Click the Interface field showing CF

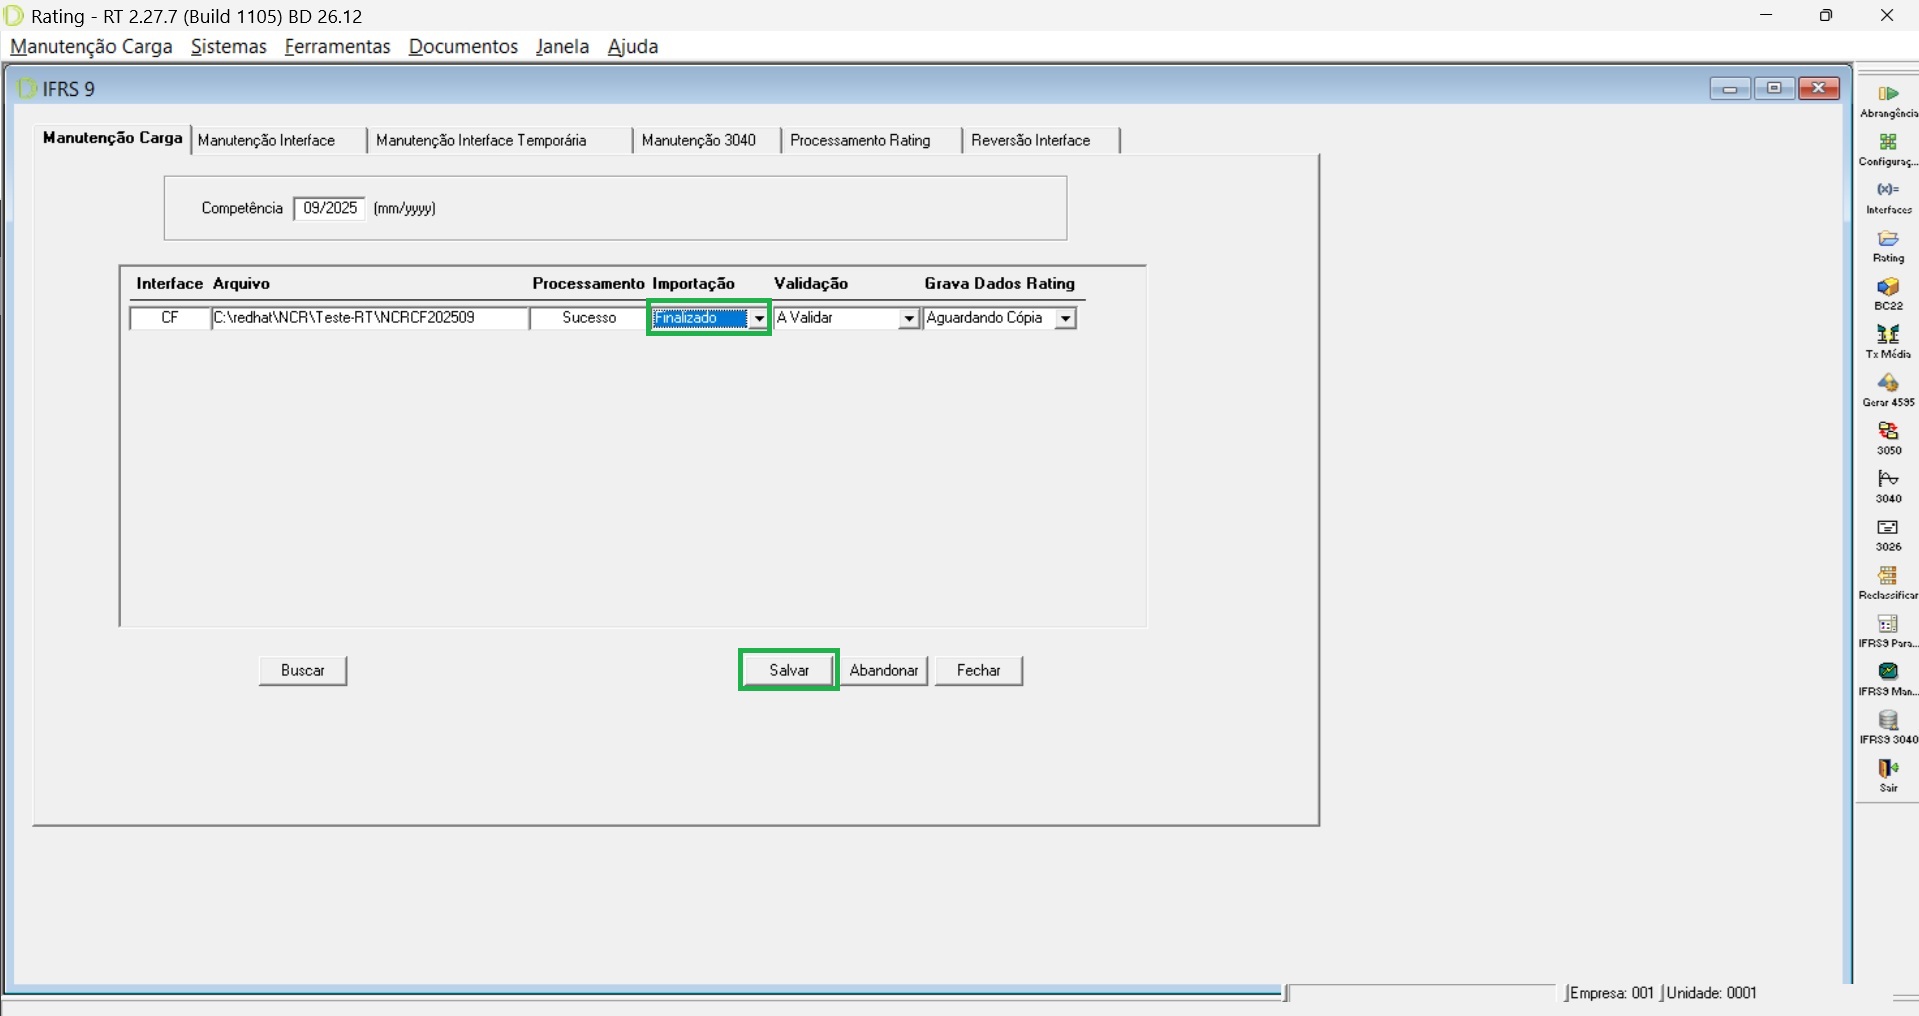170,318
